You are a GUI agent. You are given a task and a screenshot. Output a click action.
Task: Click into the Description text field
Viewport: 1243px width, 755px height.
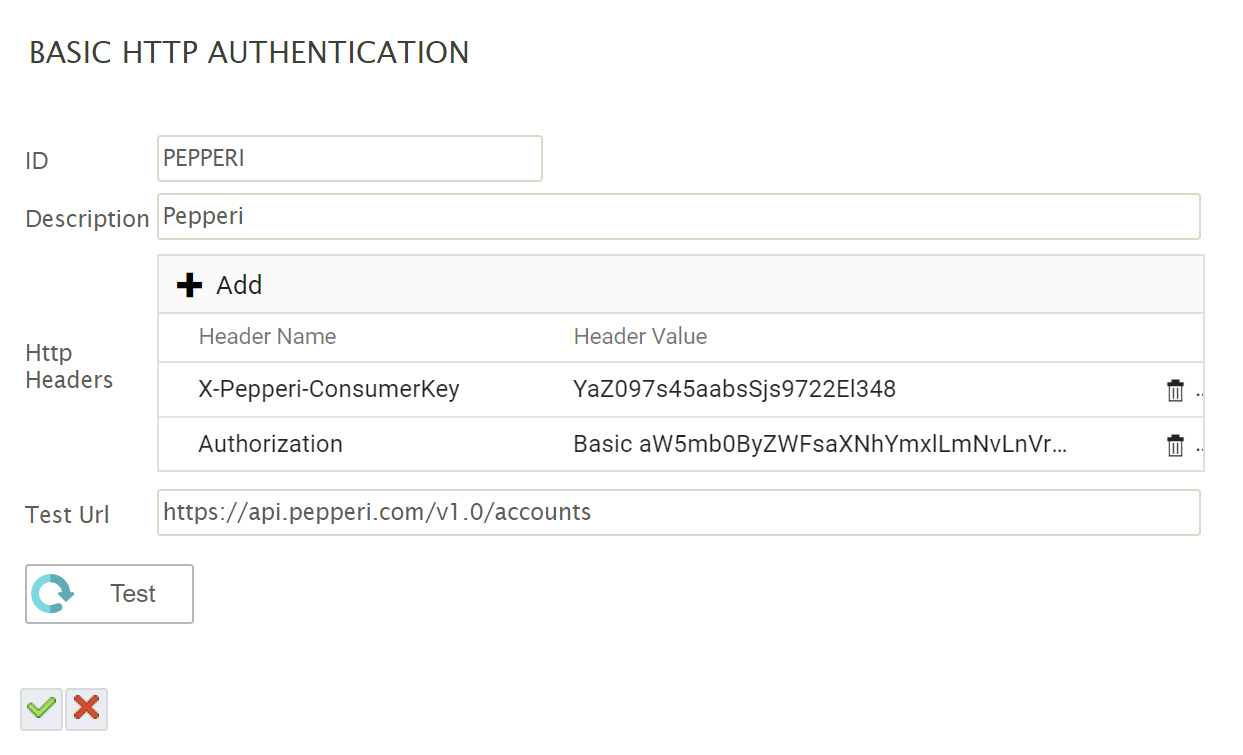point(678,217)
